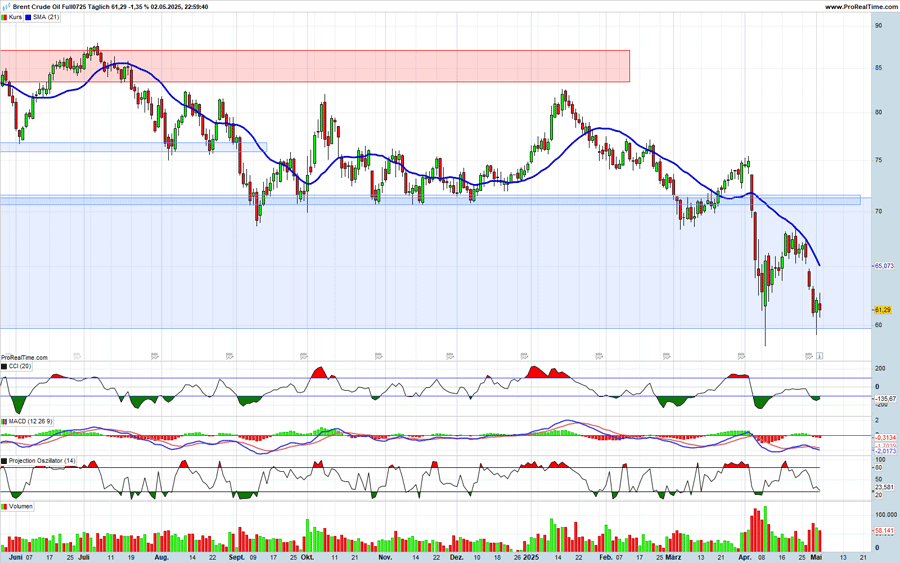
Task: Click the MACD (12 26 9) legend icon
Action: tap(4, 422)
